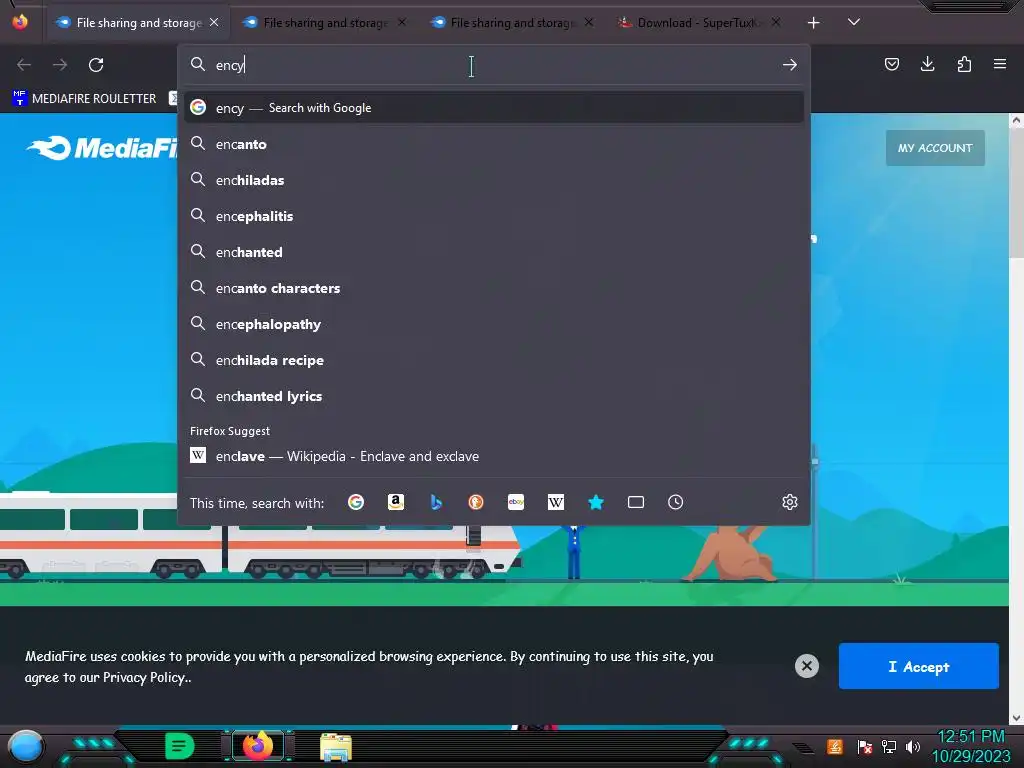Open the Extensions puzzle icon

pyautogui.click(x=964, y=64)
